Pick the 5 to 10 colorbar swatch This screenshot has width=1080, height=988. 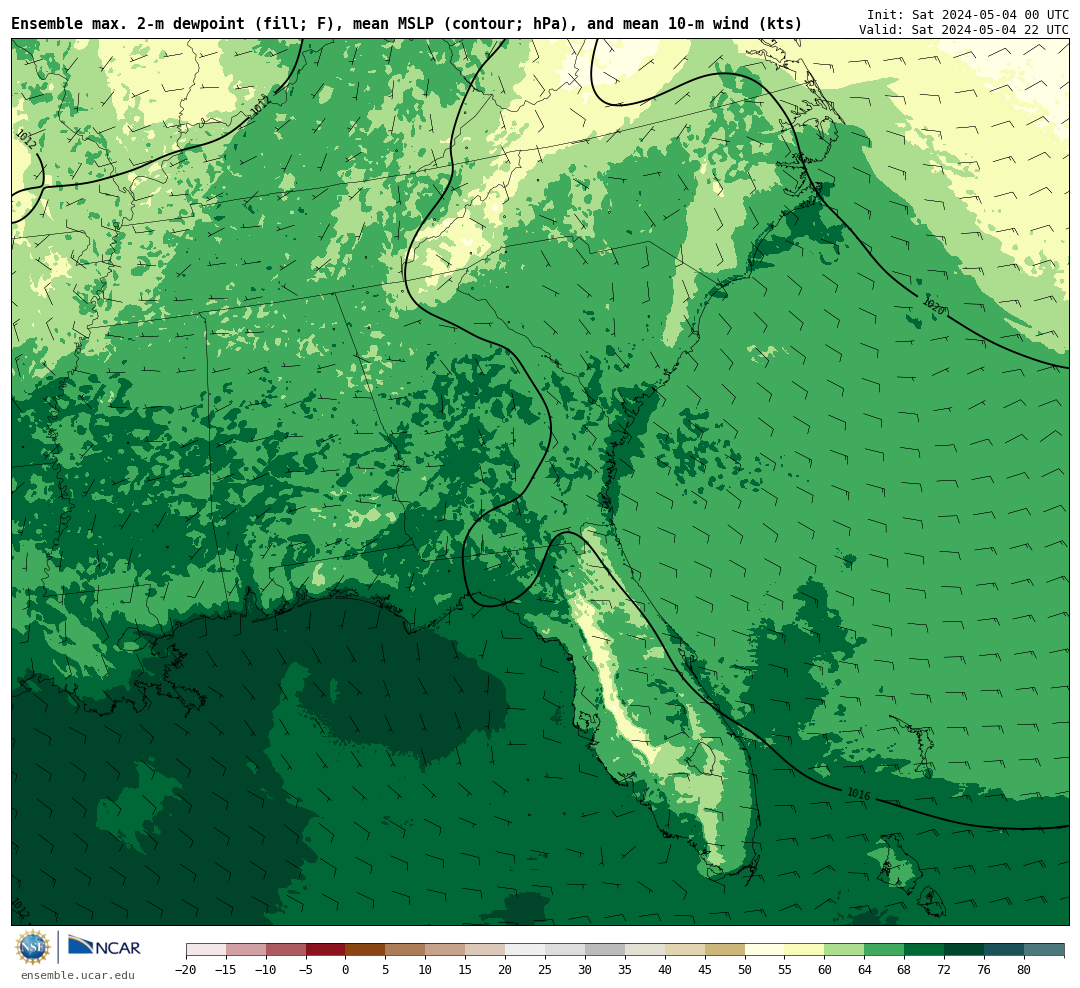[406, 950]
